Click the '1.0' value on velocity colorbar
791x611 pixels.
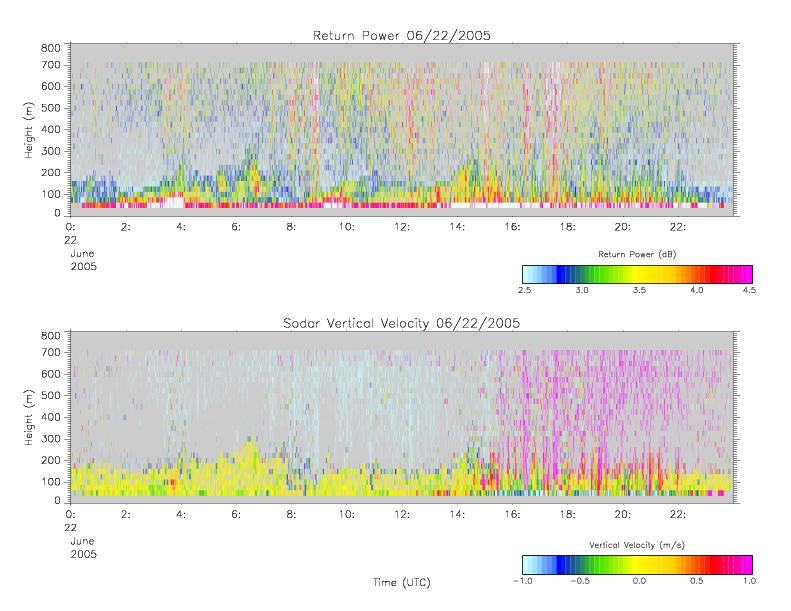[749, 581]
